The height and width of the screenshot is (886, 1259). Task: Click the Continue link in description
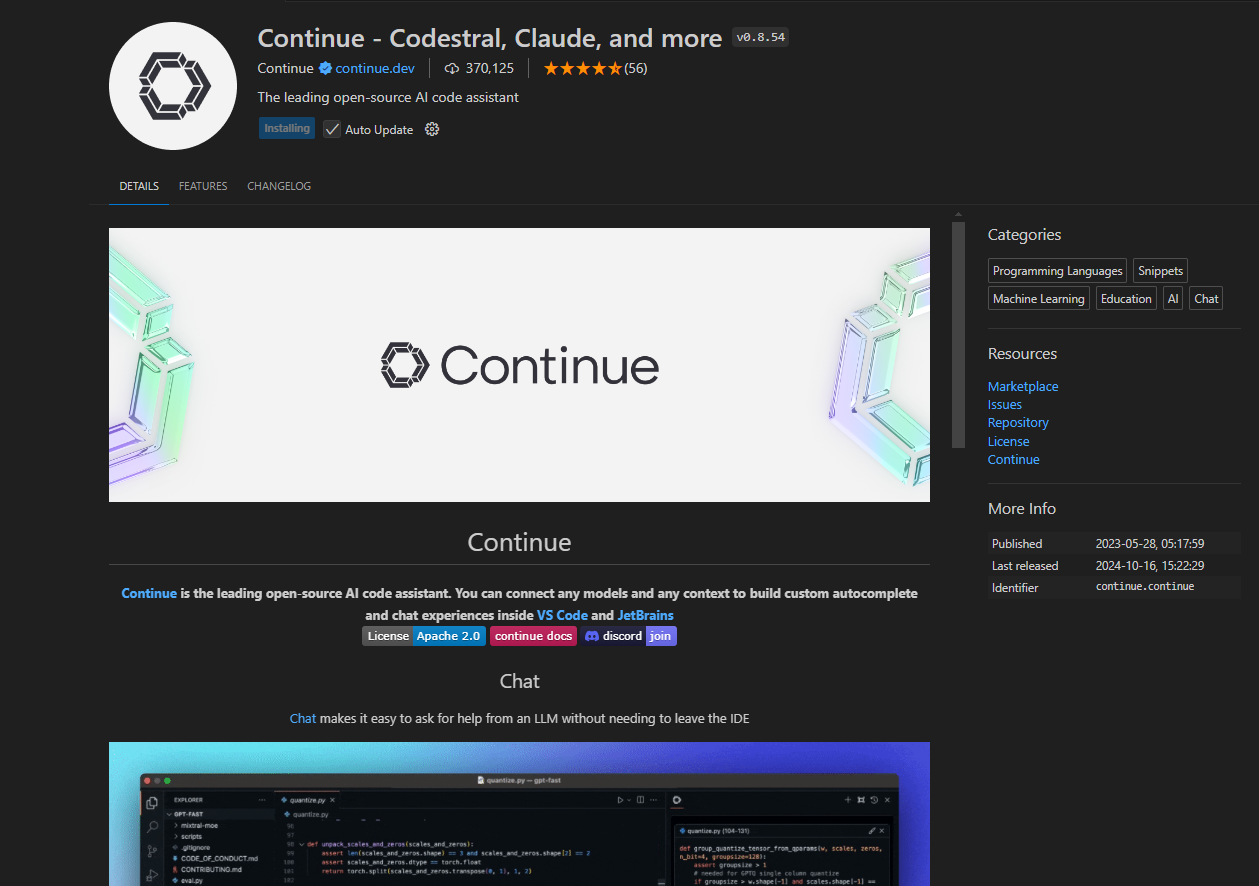point(149,593)
